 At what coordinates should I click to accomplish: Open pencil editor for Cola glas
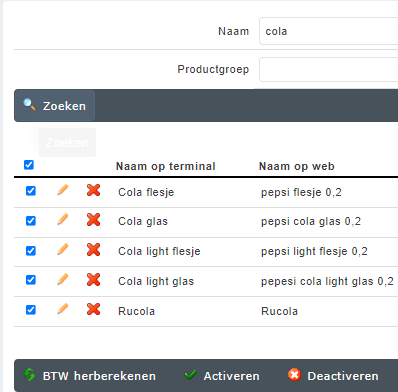[x=63, y=220]
